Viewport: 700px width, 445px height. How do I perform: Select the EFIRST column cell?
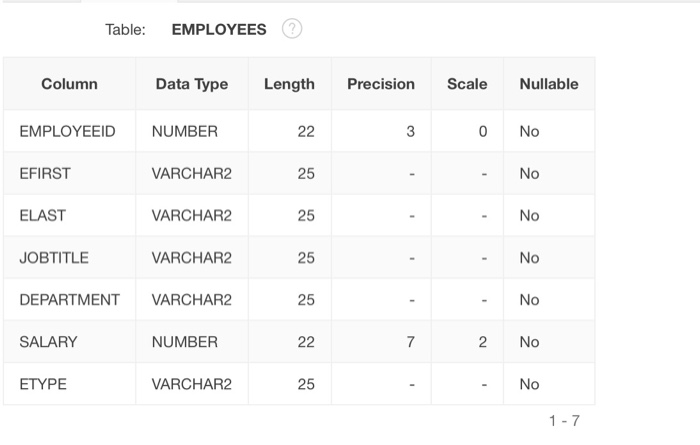tap(45, 173)
